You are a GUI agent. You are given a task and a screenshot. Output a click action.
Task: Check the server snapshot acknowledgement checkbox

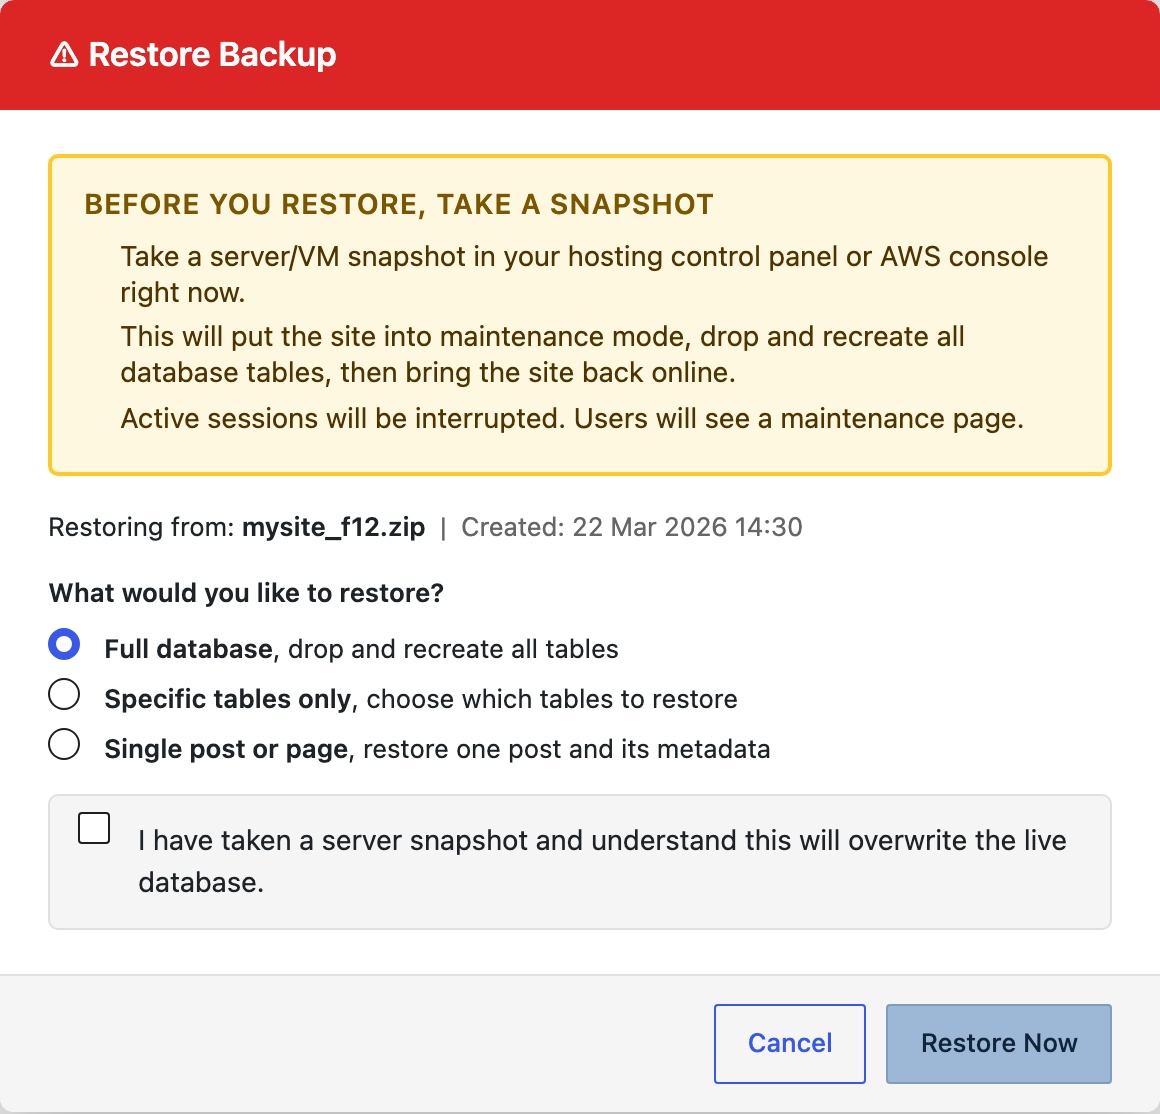pos(94,828)
